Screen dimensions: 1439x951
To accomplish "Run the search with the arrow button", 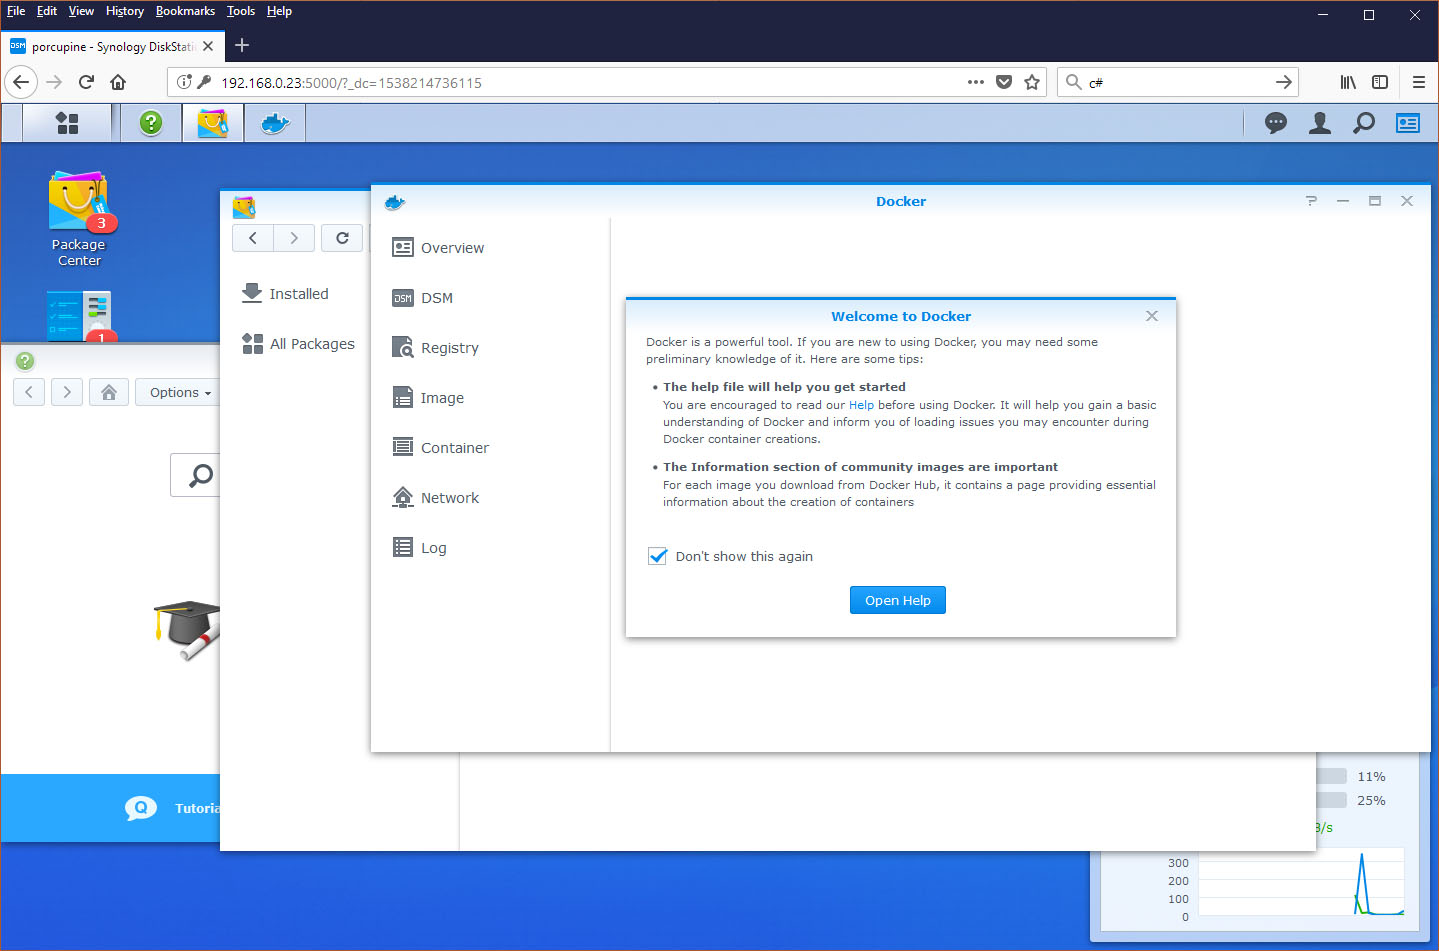I will click(1284, 82).
